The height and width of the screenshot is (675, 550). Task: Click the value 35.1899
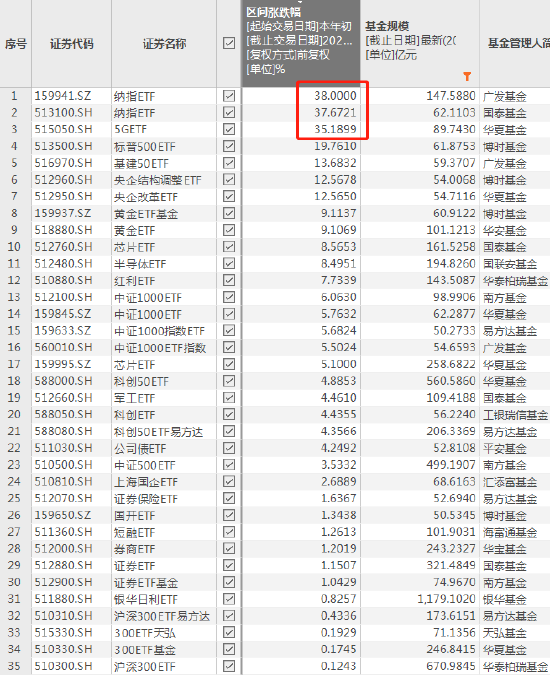point(335,129)
